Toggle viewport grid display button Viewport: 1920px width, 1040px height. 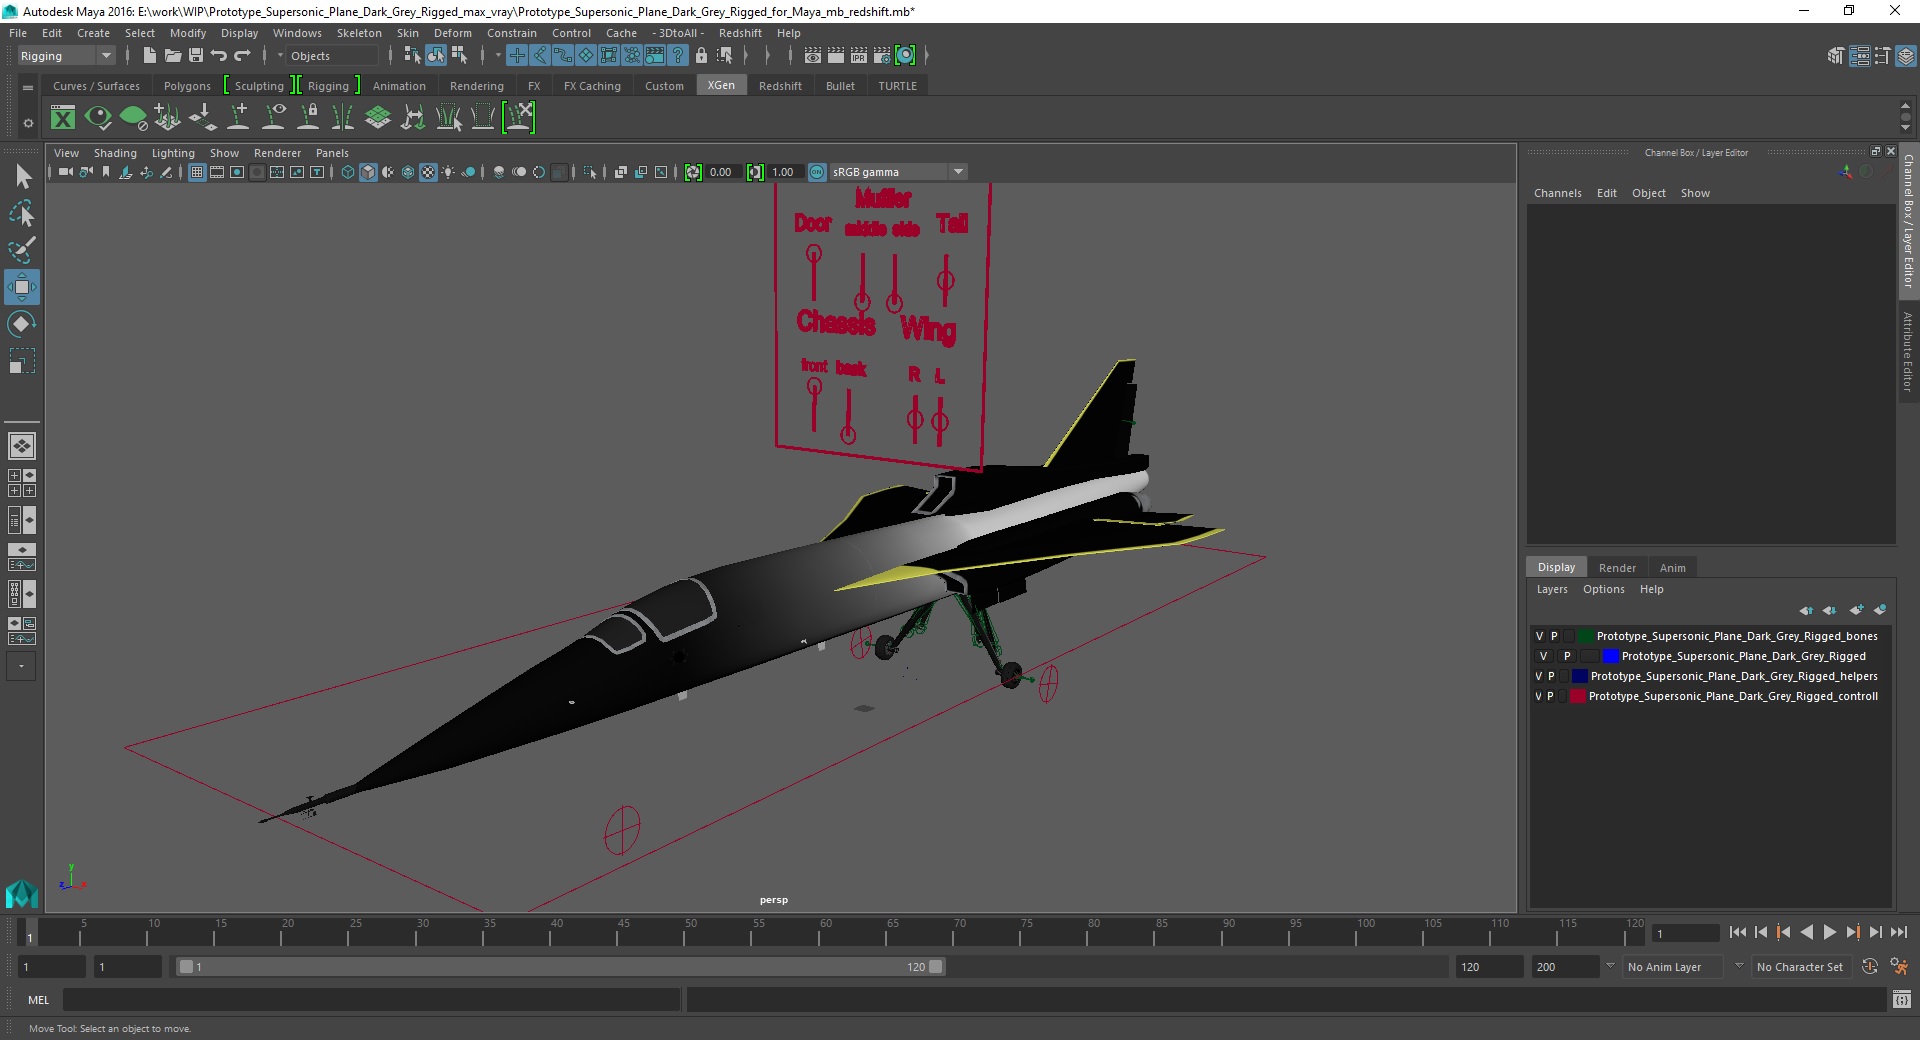coord(197,172)
